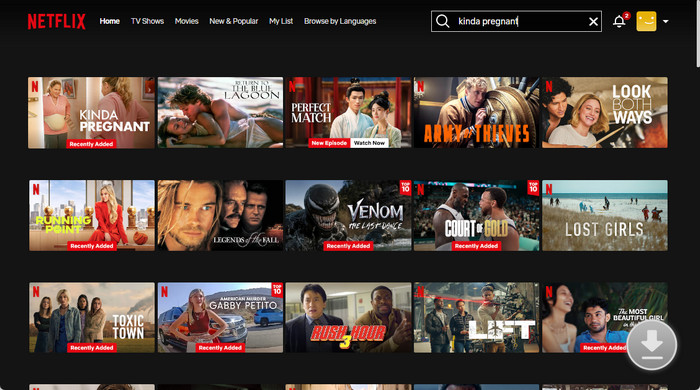The width and height of the screenshot is (700, 390).
Task: Select the Venom The Last Dance thumbnail
Action: pyautogui.click(x=348, y=215)
